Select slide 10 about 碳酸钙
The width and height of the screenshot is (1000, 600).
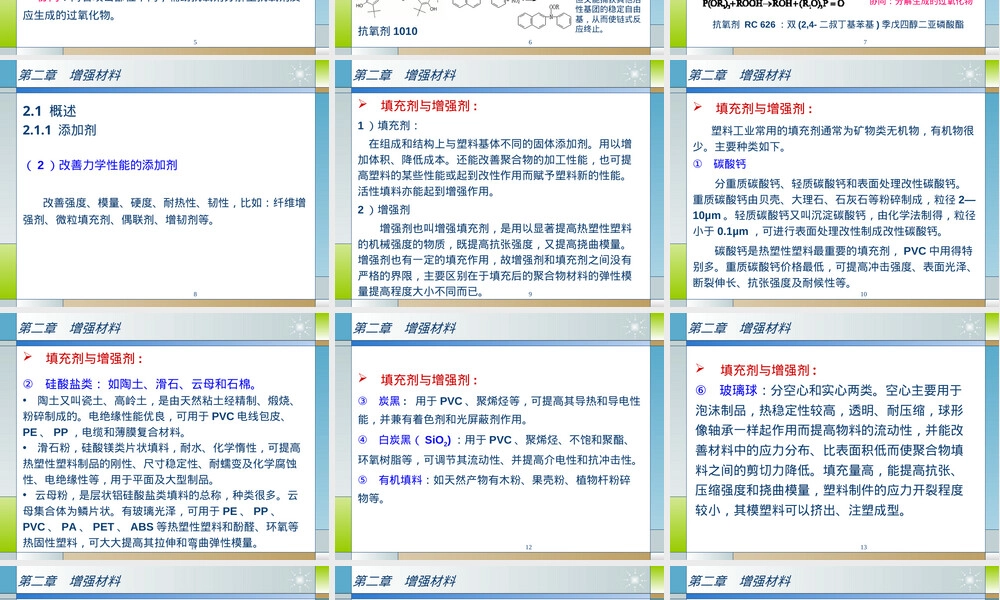pos(835,183)
